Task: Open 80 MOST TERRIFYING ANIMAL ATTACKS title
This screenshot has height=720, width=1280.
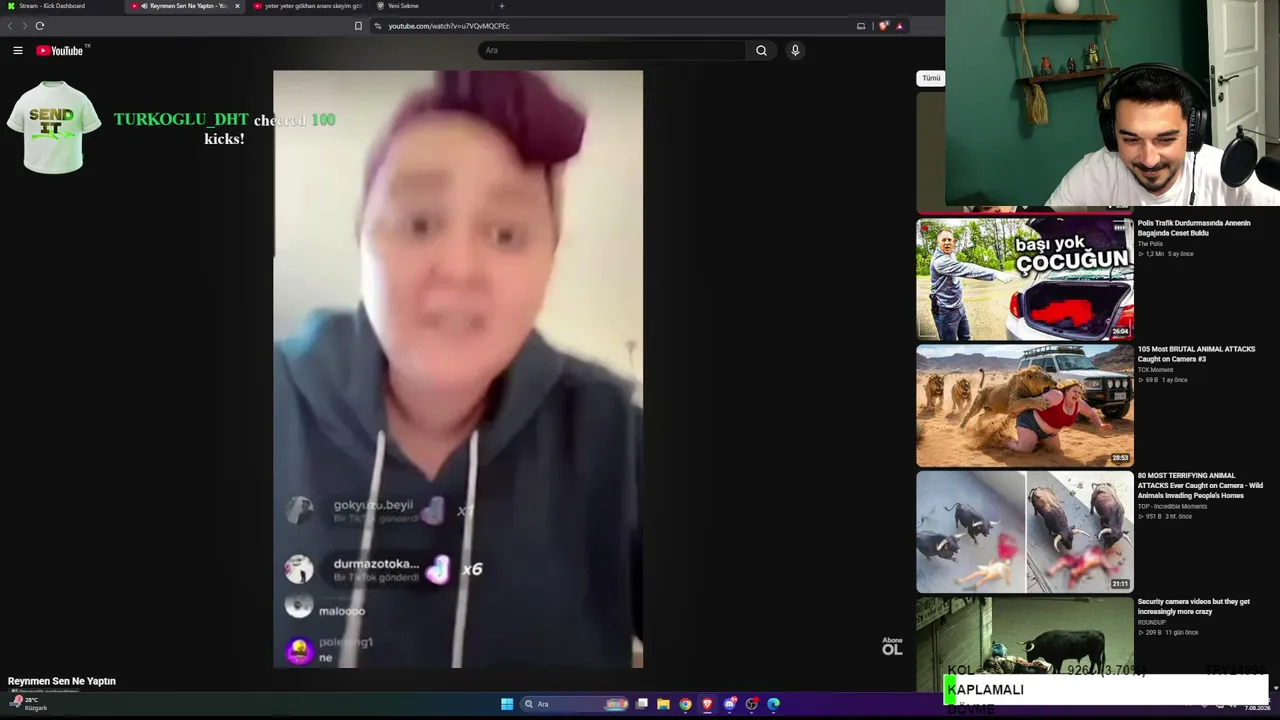Action: (1200, 485)
